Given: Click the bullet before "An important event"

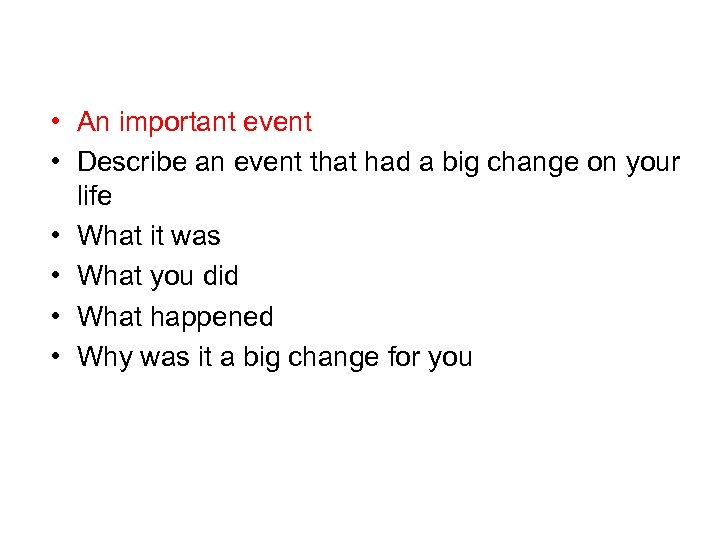Looking at the screenshot, I should (60, 123).
